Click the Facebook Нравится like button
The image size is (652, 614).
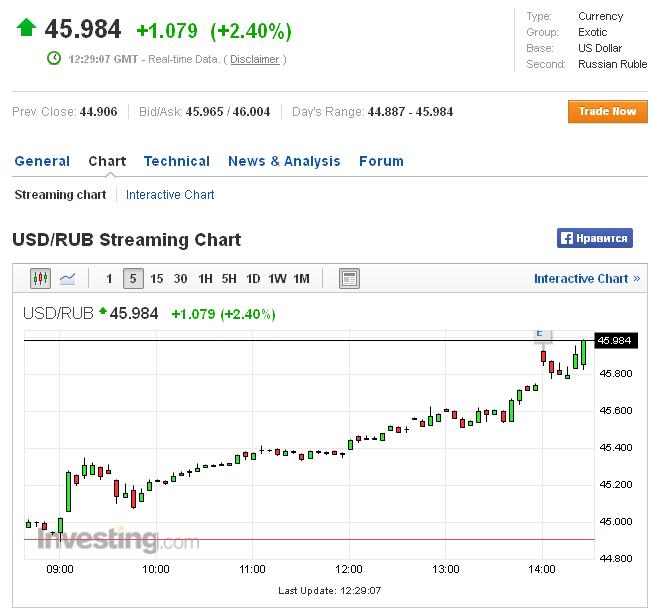[x=595, y=238]
